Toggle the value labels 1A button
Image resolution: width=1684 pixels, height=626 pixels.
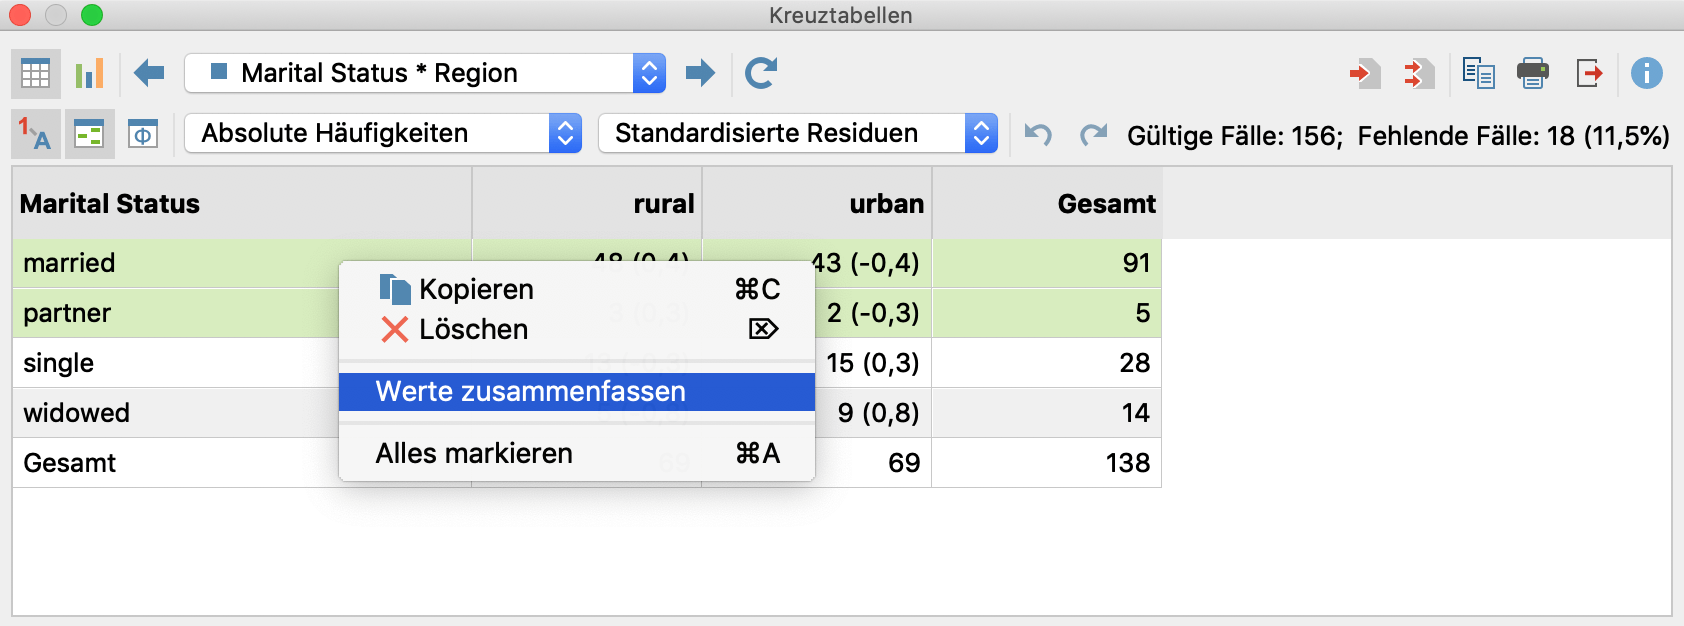(36, 134)
